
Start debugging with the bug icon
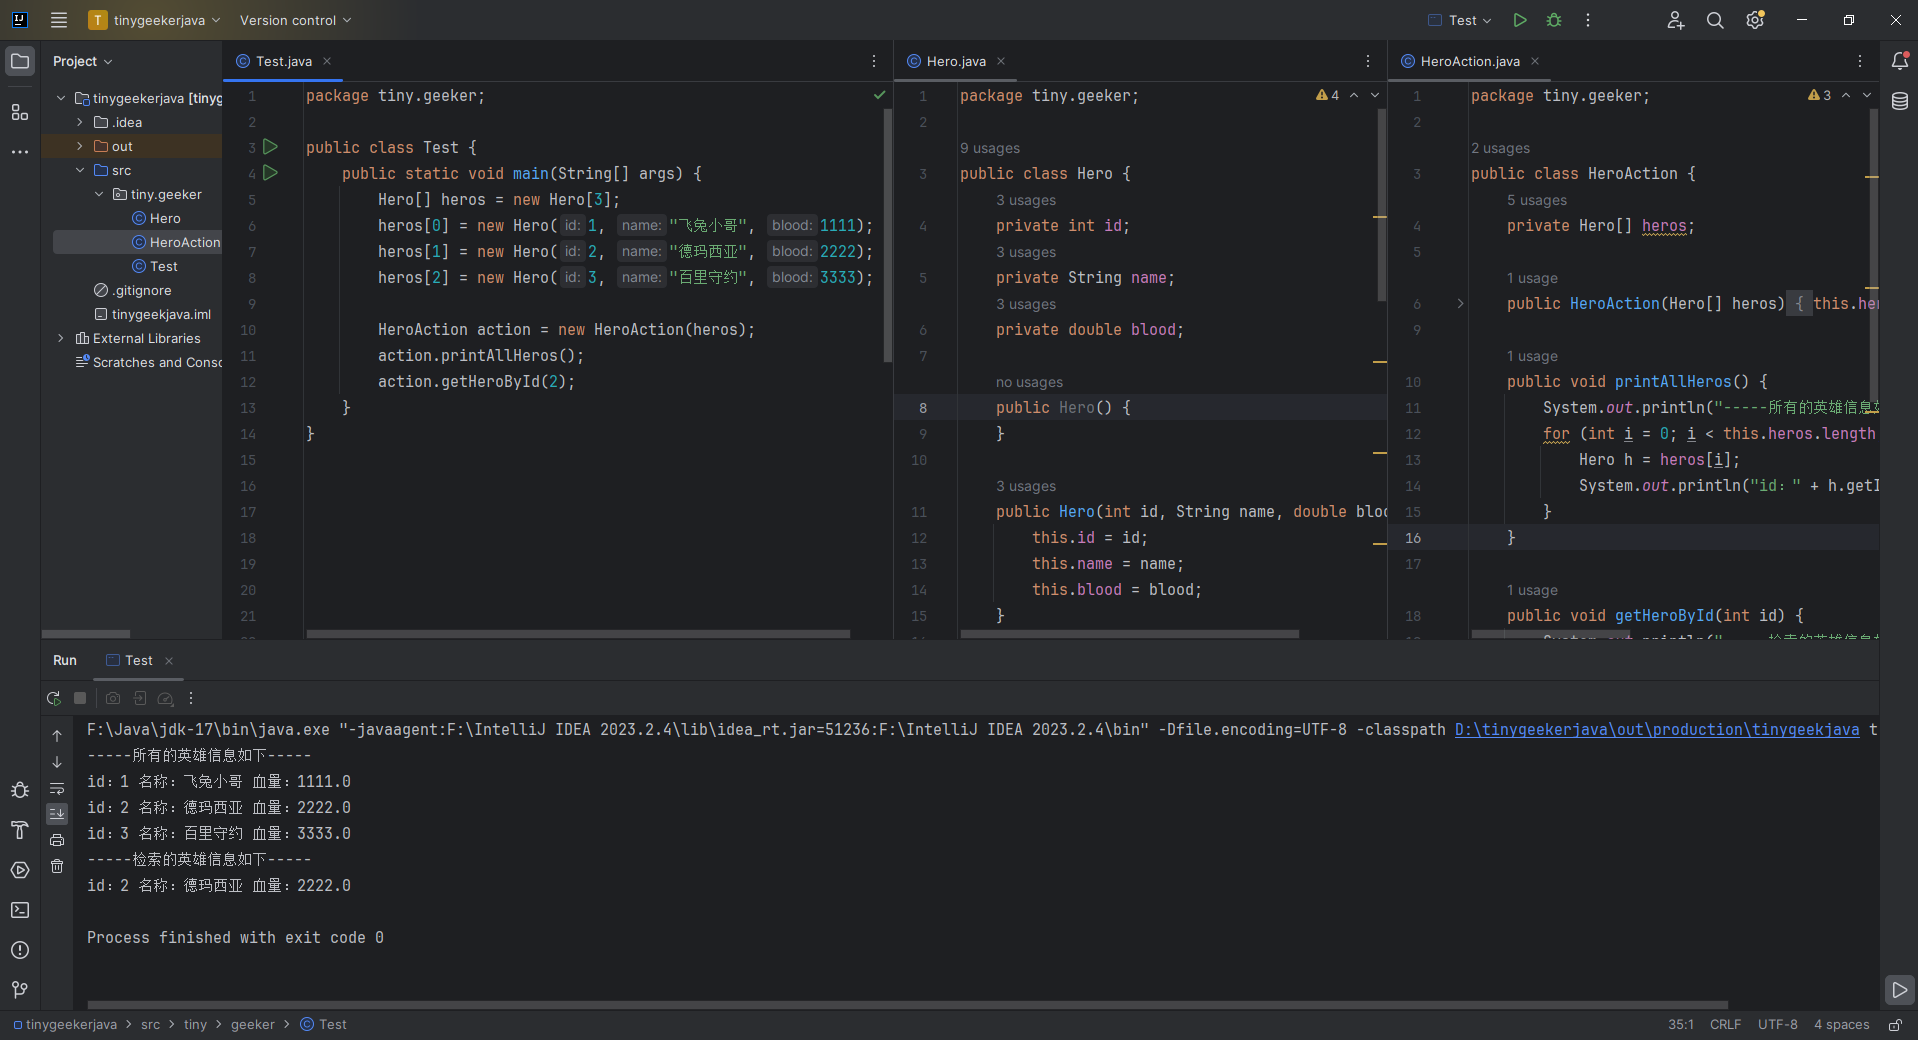pos(1554,20)
